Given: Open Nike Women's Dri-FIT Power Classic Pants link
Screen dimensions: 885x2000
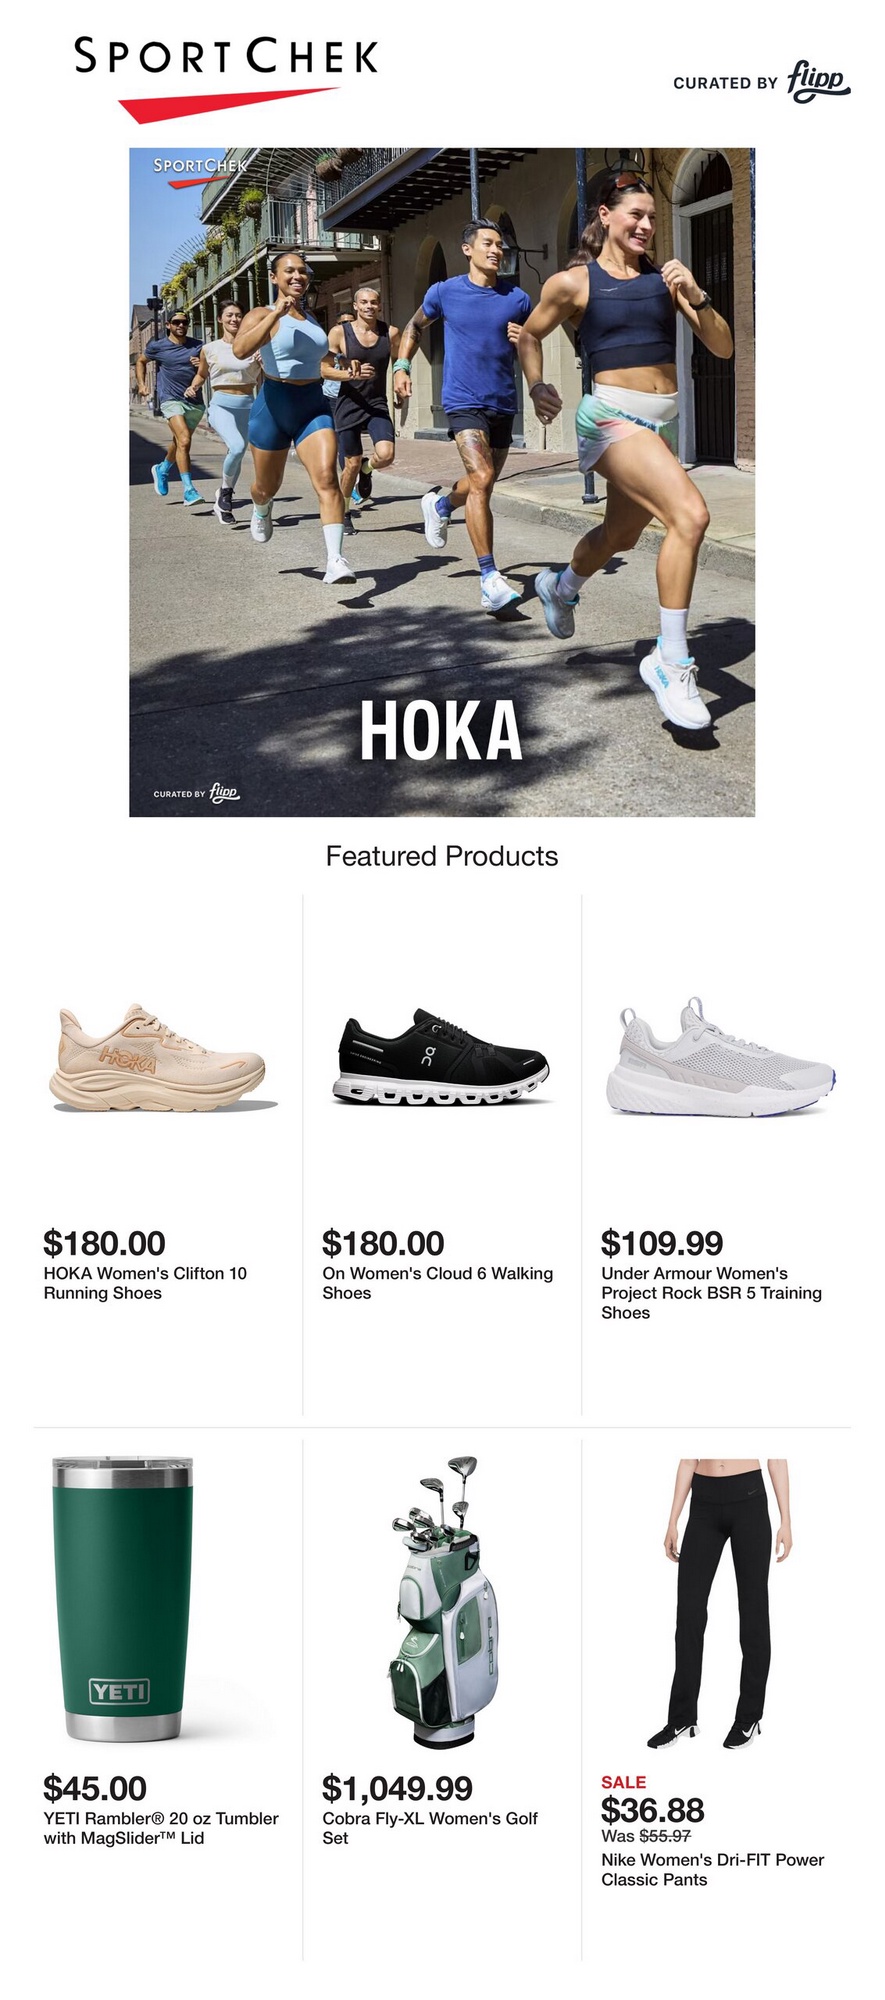Looking at the screenshot, I should (712, 1870).
